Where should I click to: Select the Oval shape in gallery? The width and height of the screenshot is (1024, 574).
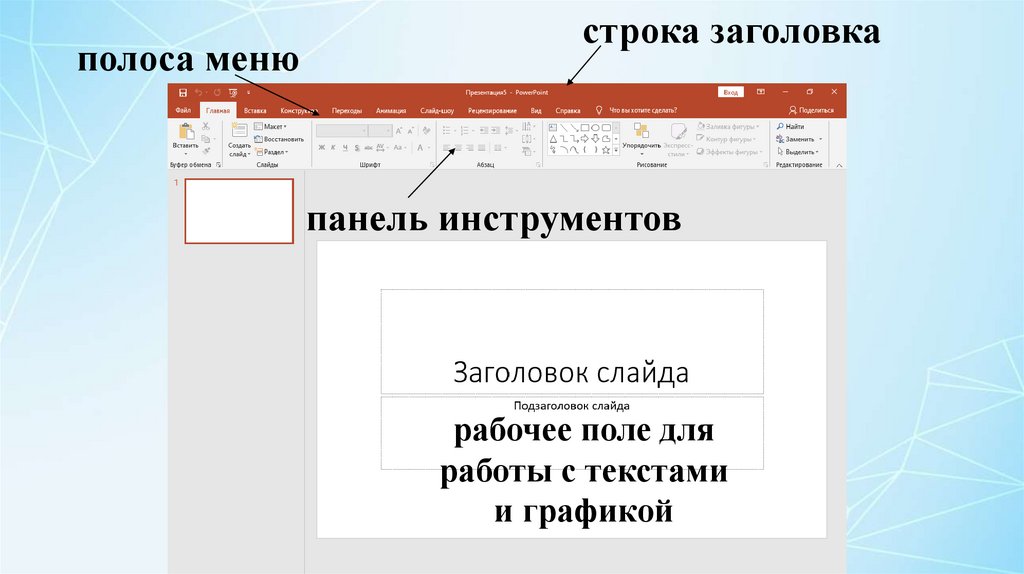click(x=596, y=127)
